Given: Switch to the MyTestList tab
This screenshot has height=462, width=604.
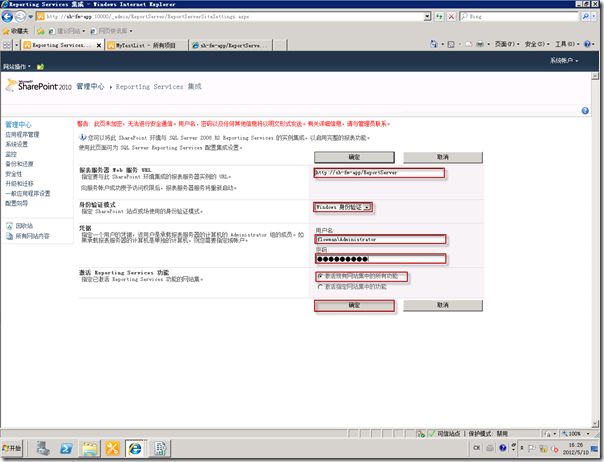Looking at the screenshot, I should point(146,45).
